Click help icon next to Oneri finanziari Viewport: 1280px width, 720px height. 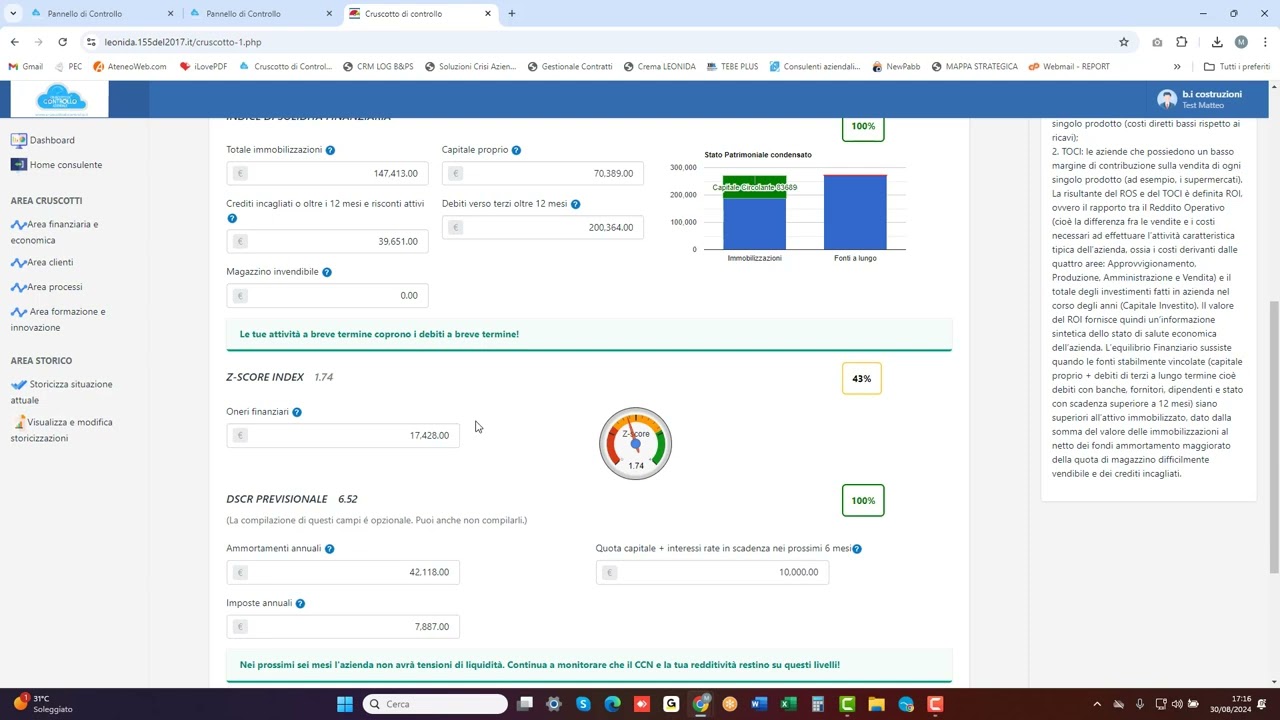point(297,412)
